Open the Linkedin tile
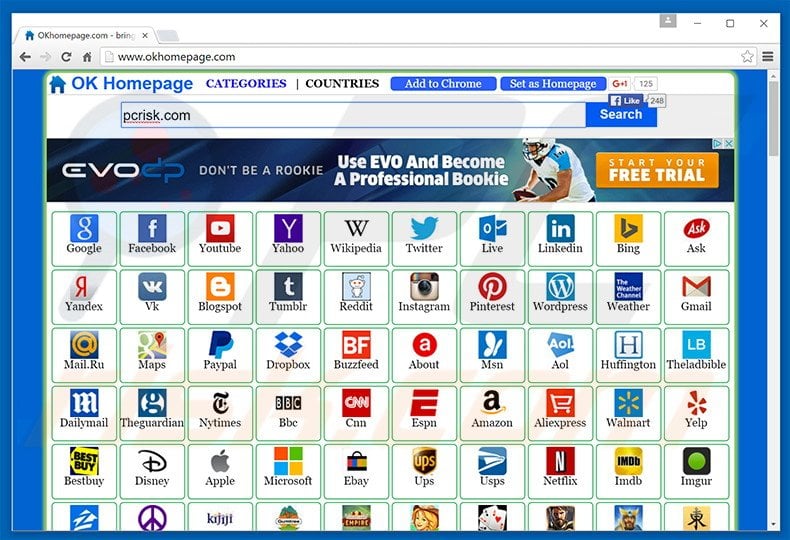This screenshot has width=790, height=540. coord(560,239)
